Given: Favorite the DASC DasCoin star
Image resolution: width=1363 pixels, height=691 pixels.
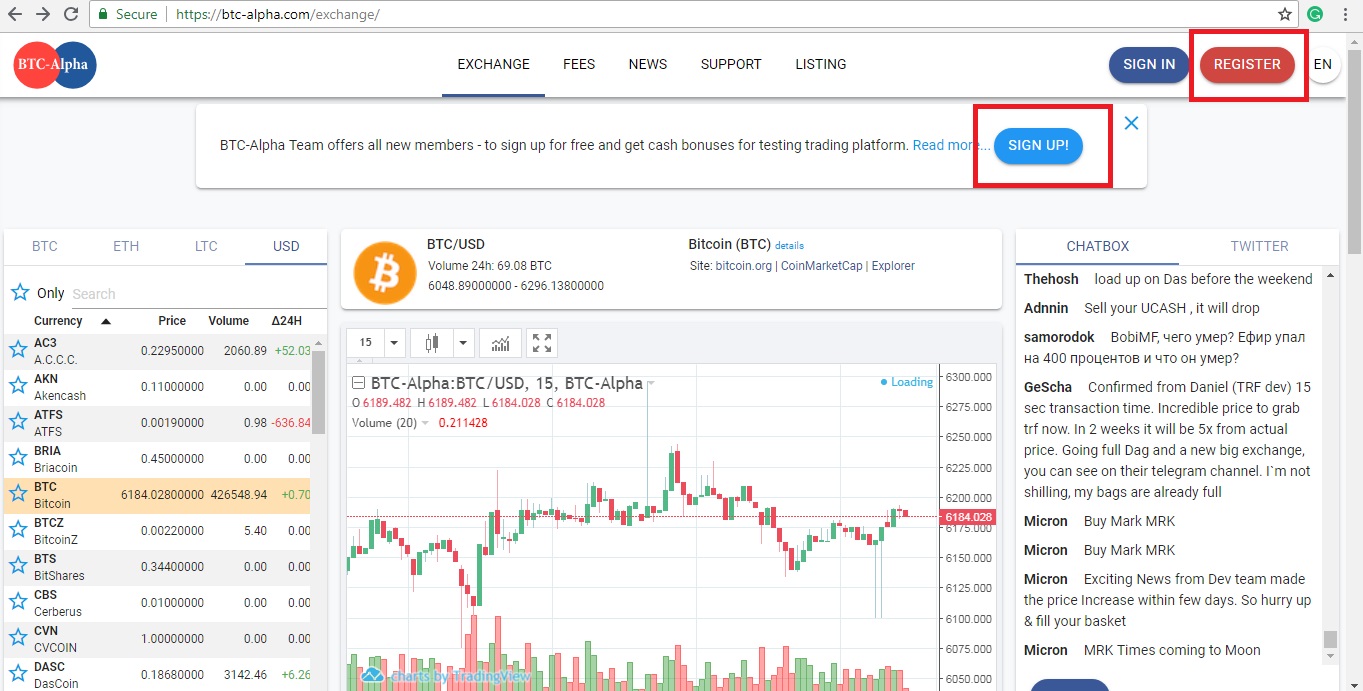Looking at the screenshot, I should click(17, 674).
